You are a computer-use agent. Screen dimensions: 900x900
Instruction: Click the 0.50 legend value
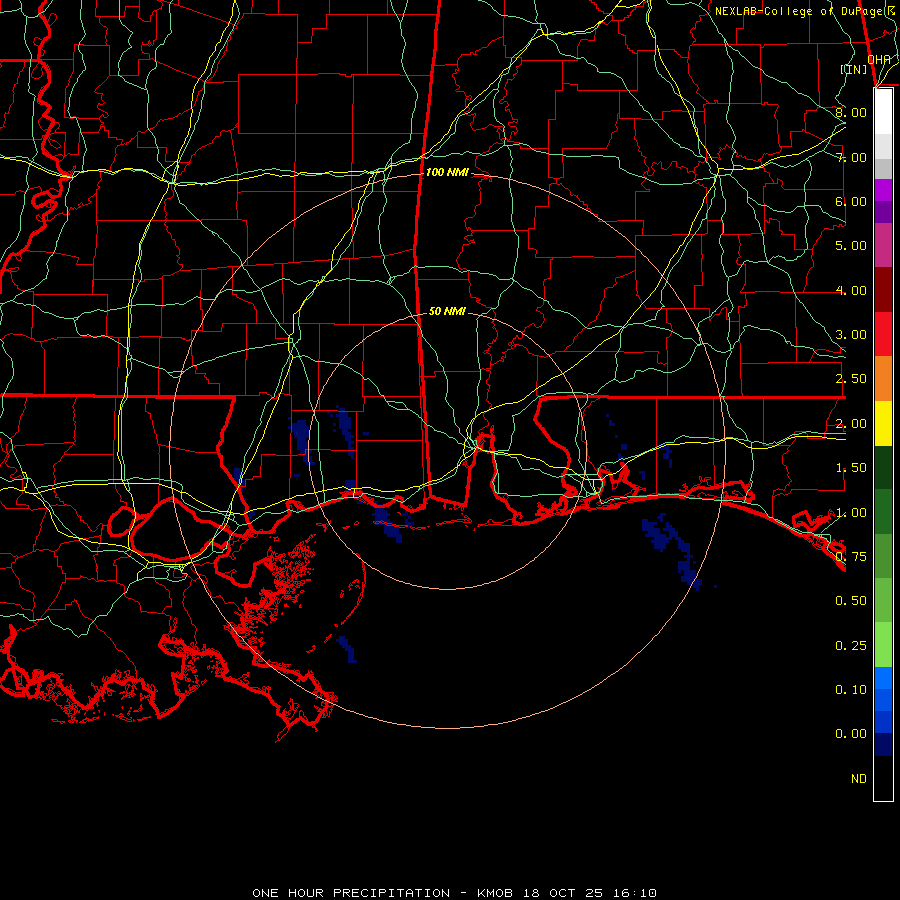click(851, 601)
